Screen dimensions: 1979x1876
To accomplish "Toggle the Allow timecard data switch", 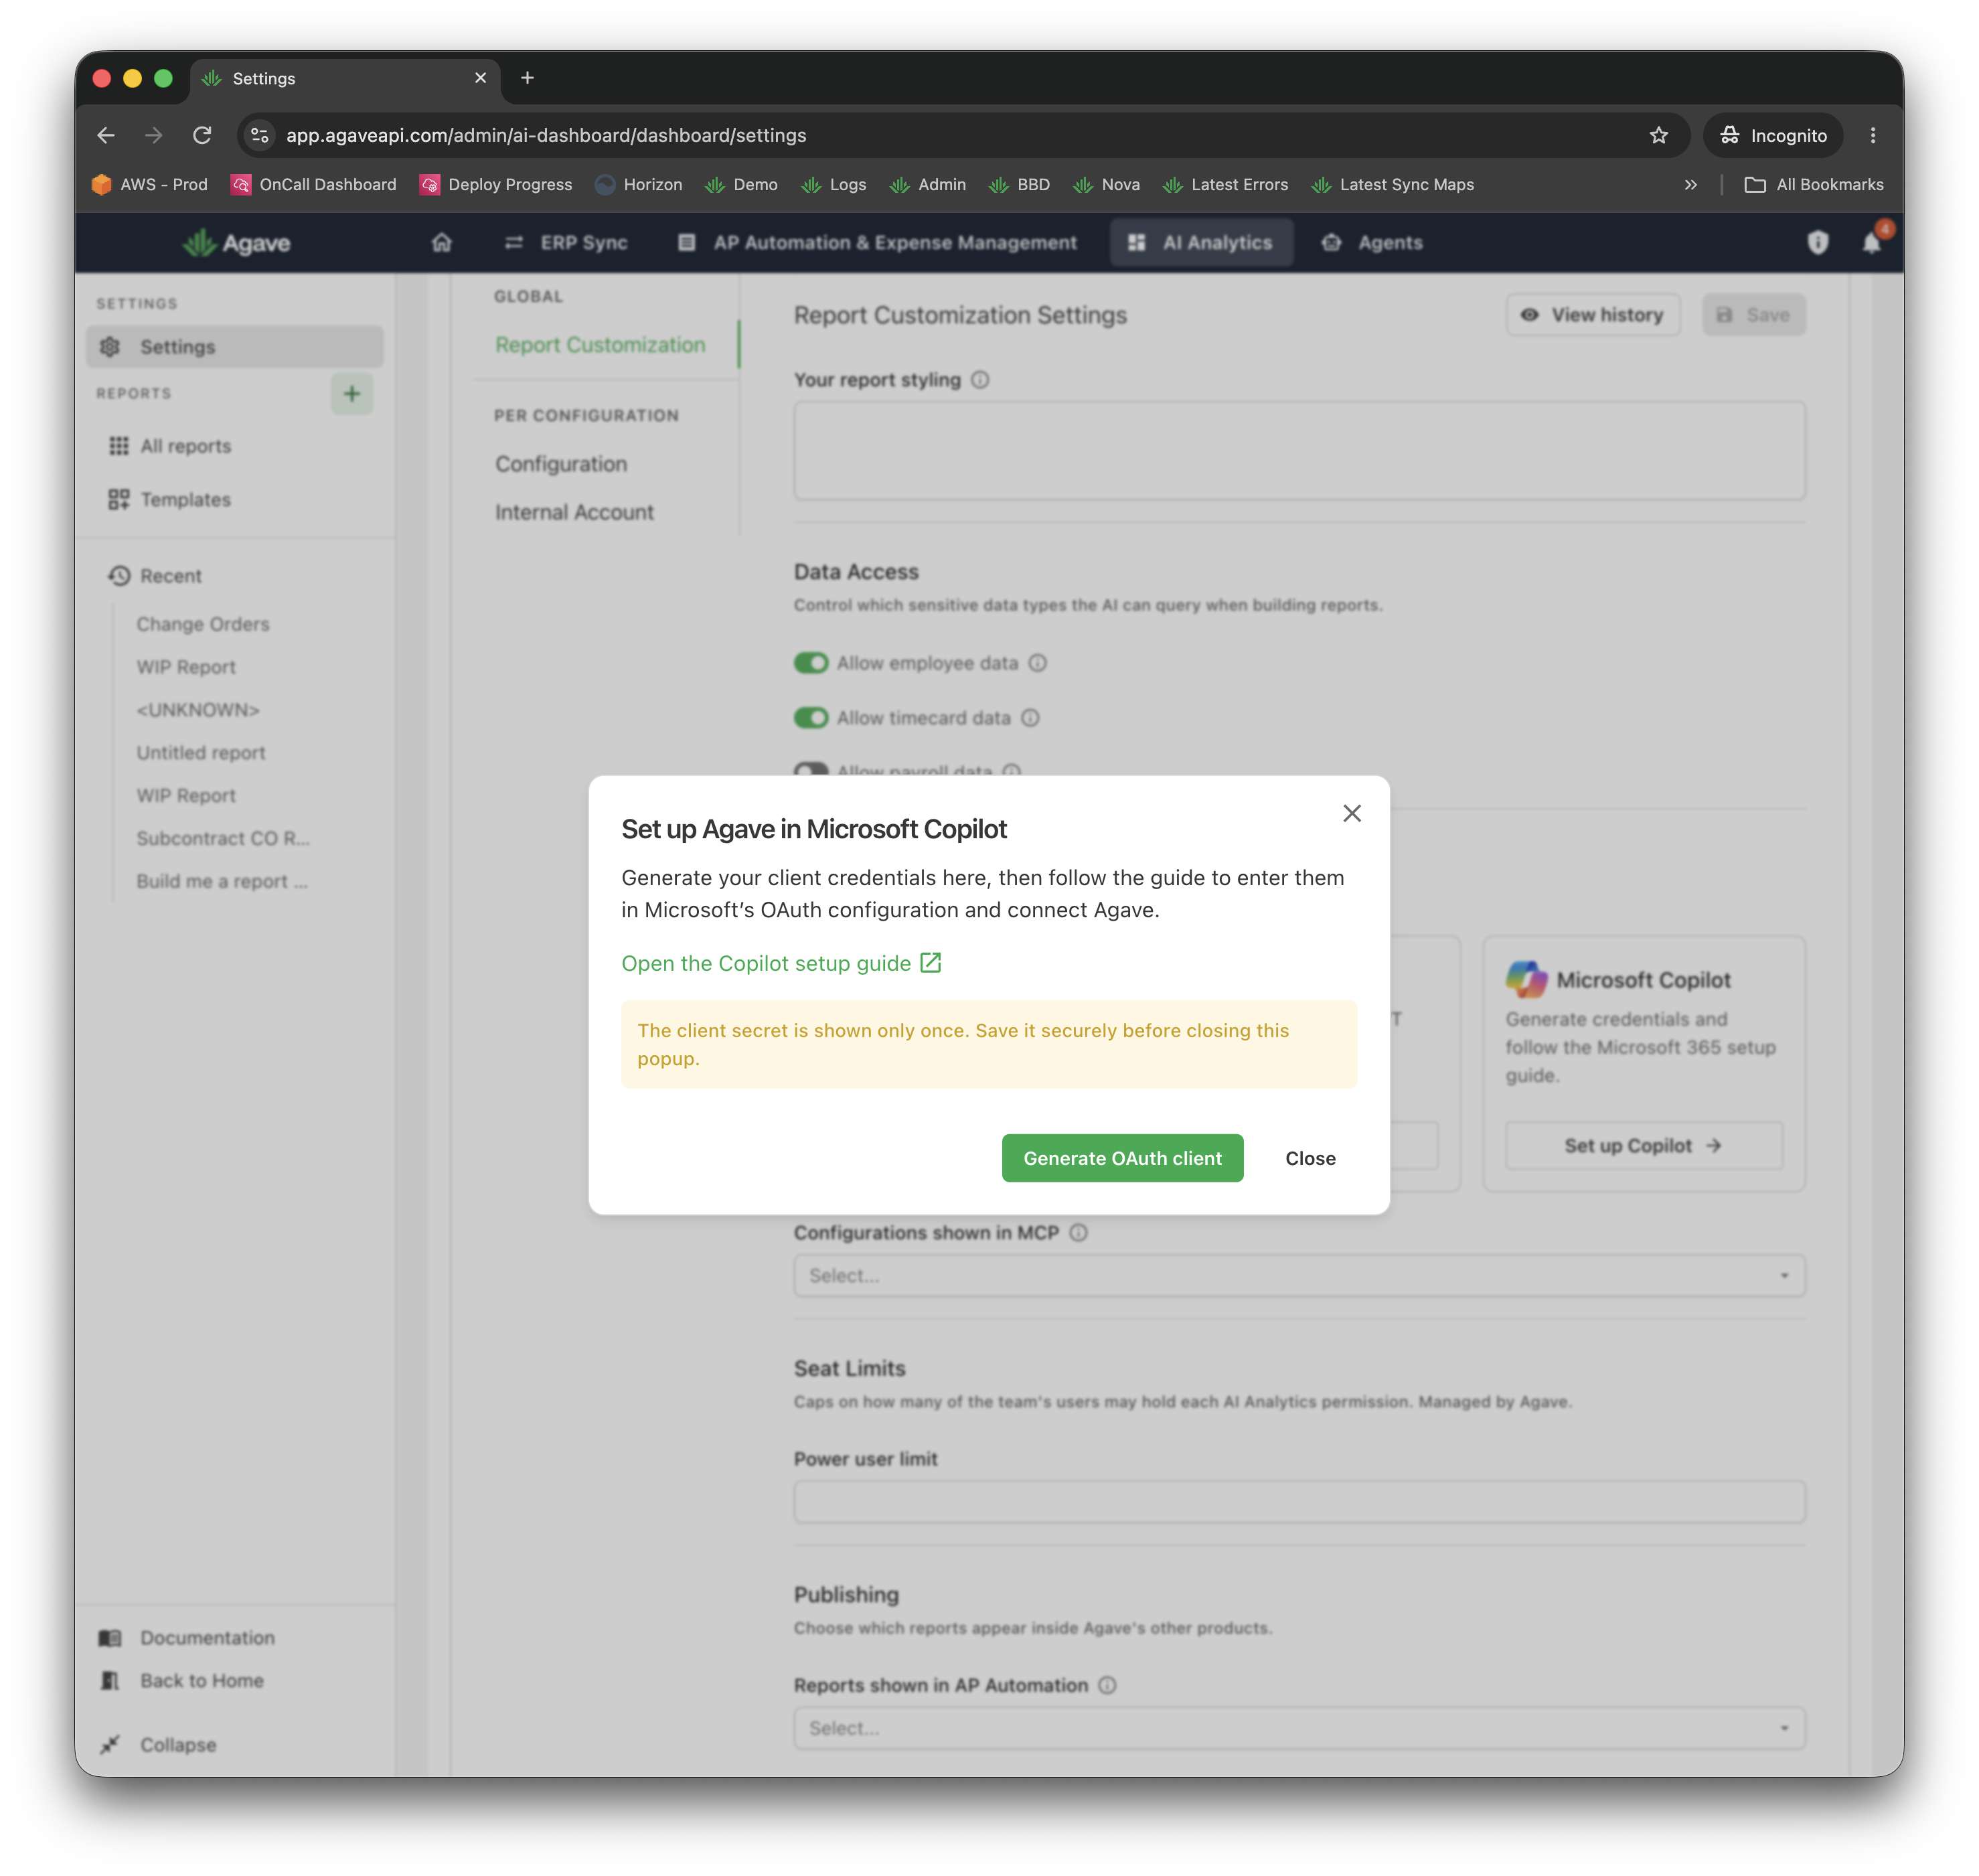I will pyautogui.click(x=811, y=718).
